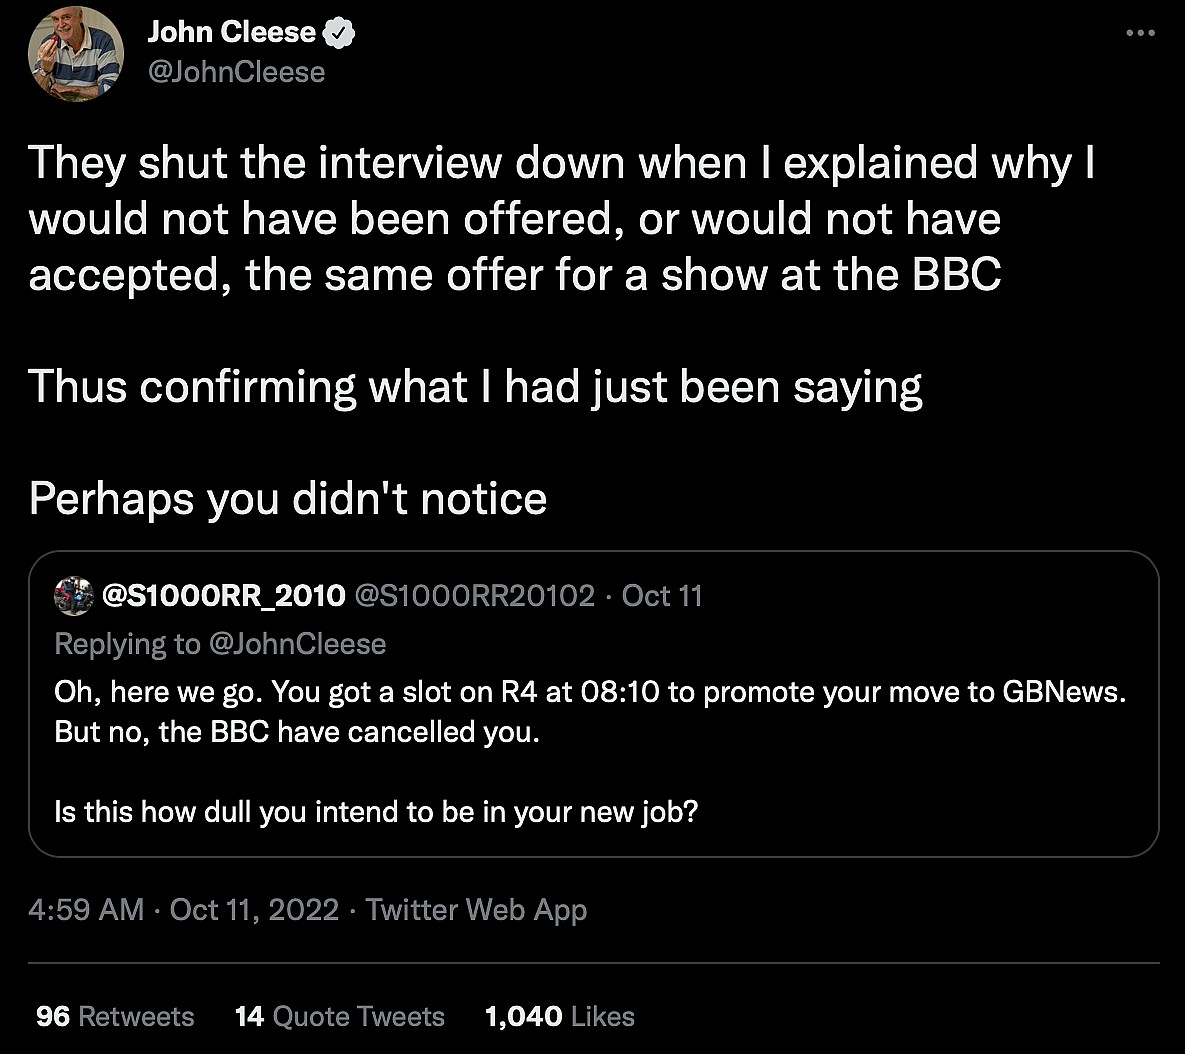The width and height of the screenshot is (1185, 1054).
Task: View the 96 Retweets list
Action: [115, 1017]
